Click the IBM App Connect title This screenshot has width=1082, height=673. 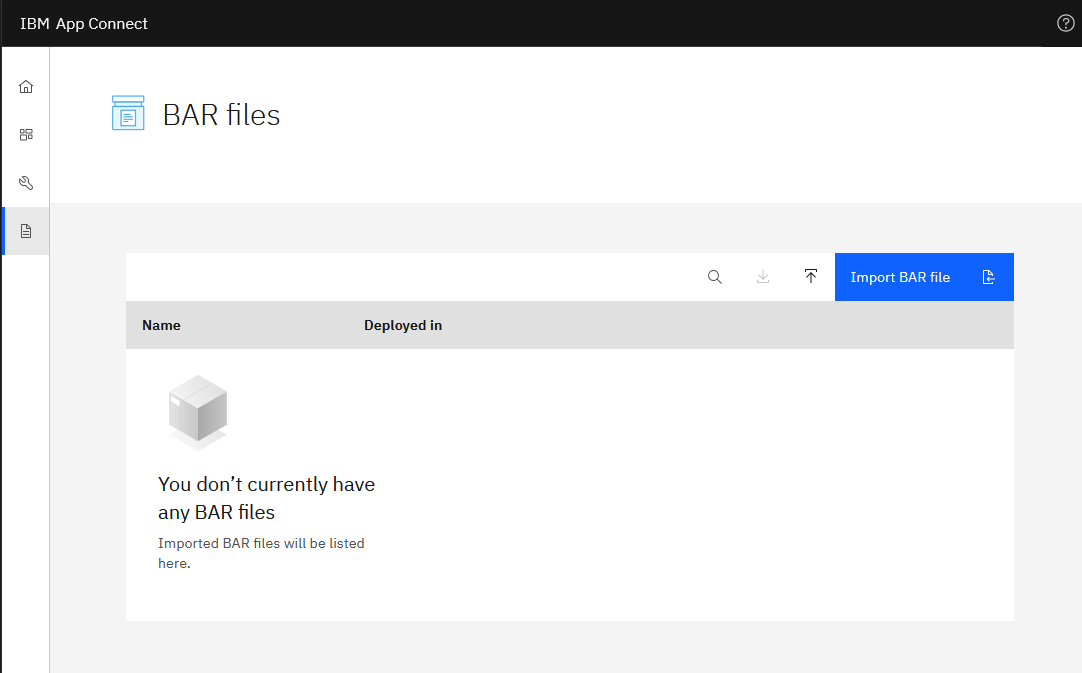tap(83, 23)
